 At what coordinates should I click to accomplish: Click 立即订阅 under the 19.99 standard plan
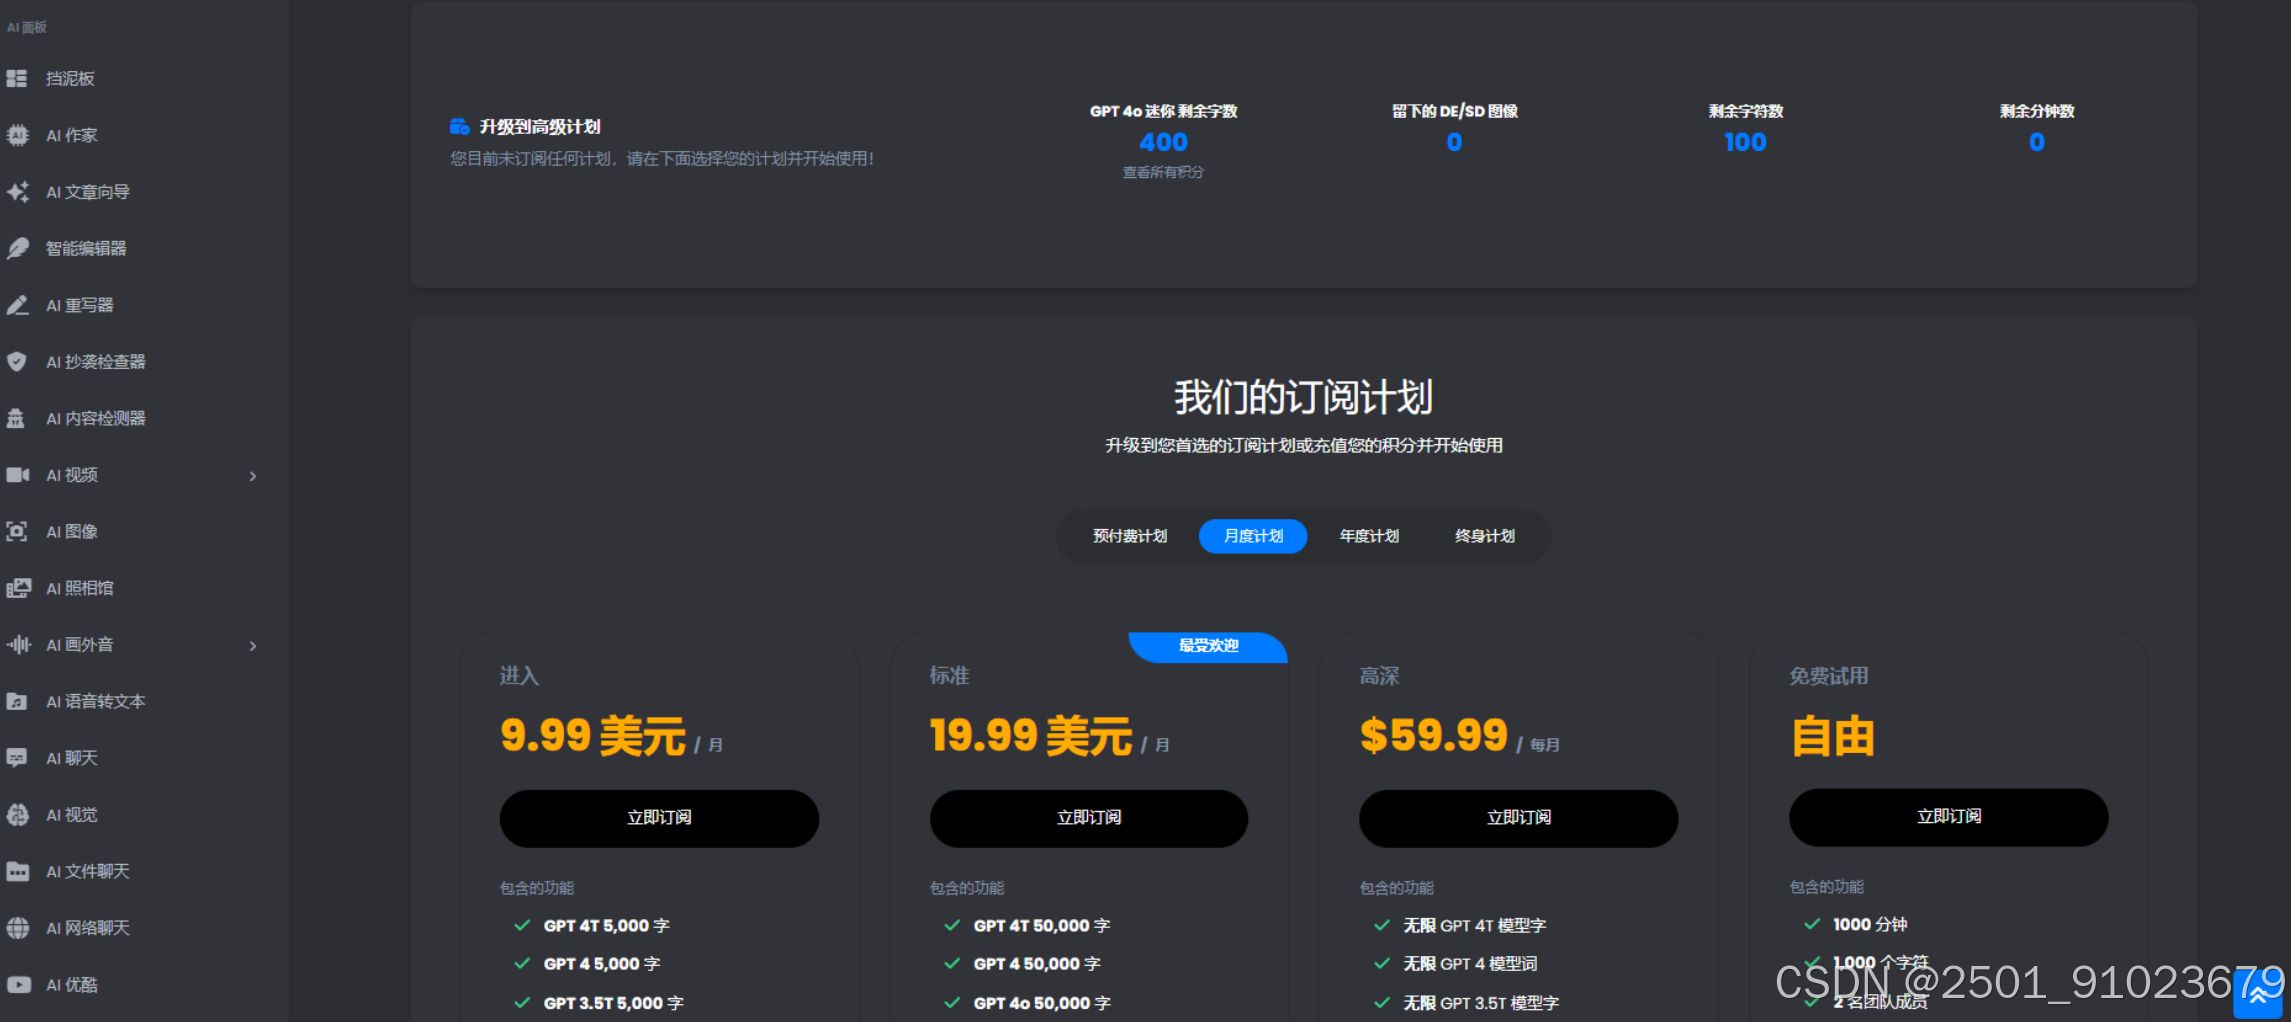tap(1089, 818)
